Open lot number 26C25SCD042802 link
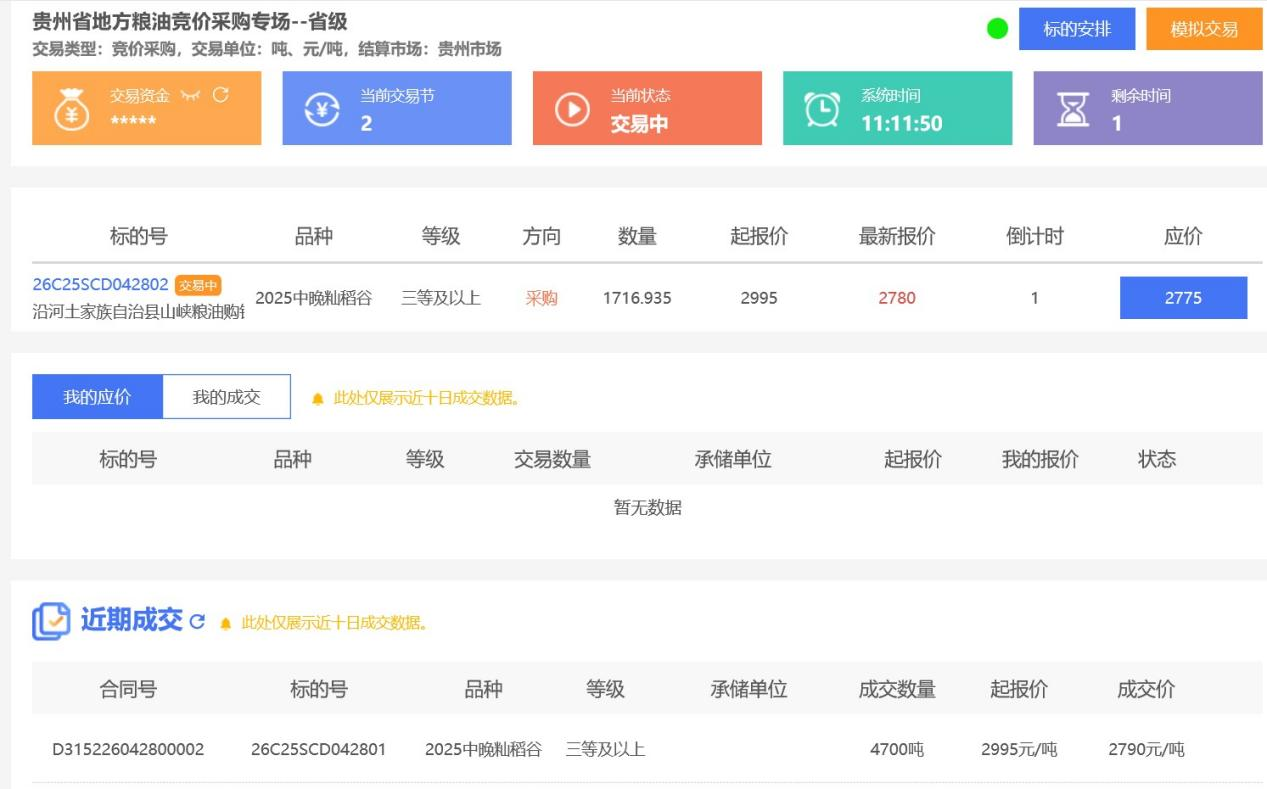 pyautogui.click(x=100, y=285)
